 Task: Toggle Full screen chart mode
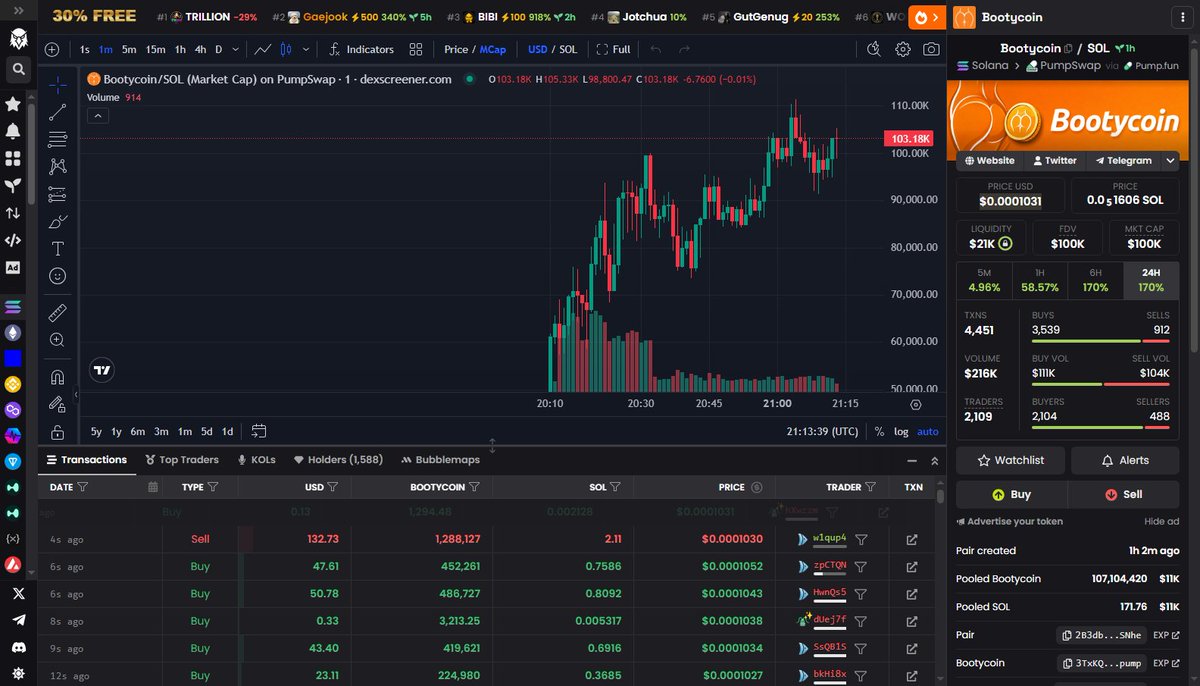613,49
